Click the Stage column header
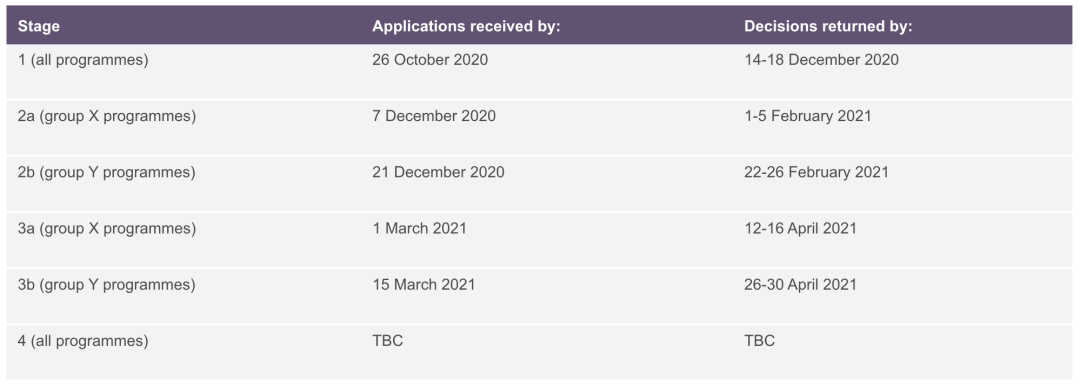Screen dimensions: 1080x387 [39, 27]
